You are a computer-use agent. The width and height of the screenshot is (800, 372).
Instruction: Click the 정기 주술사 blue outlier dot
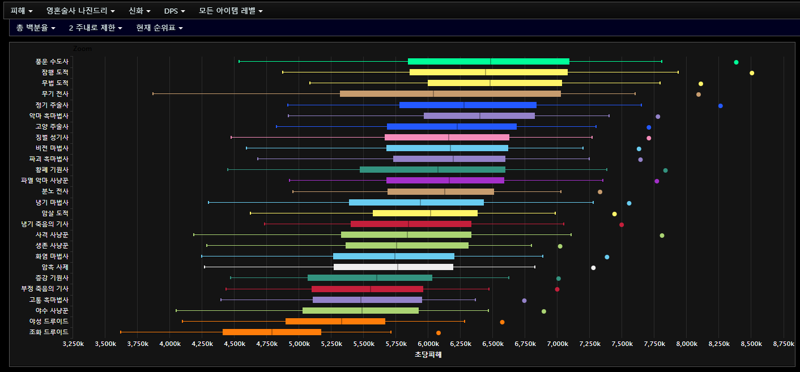click(x=720, y=106)
